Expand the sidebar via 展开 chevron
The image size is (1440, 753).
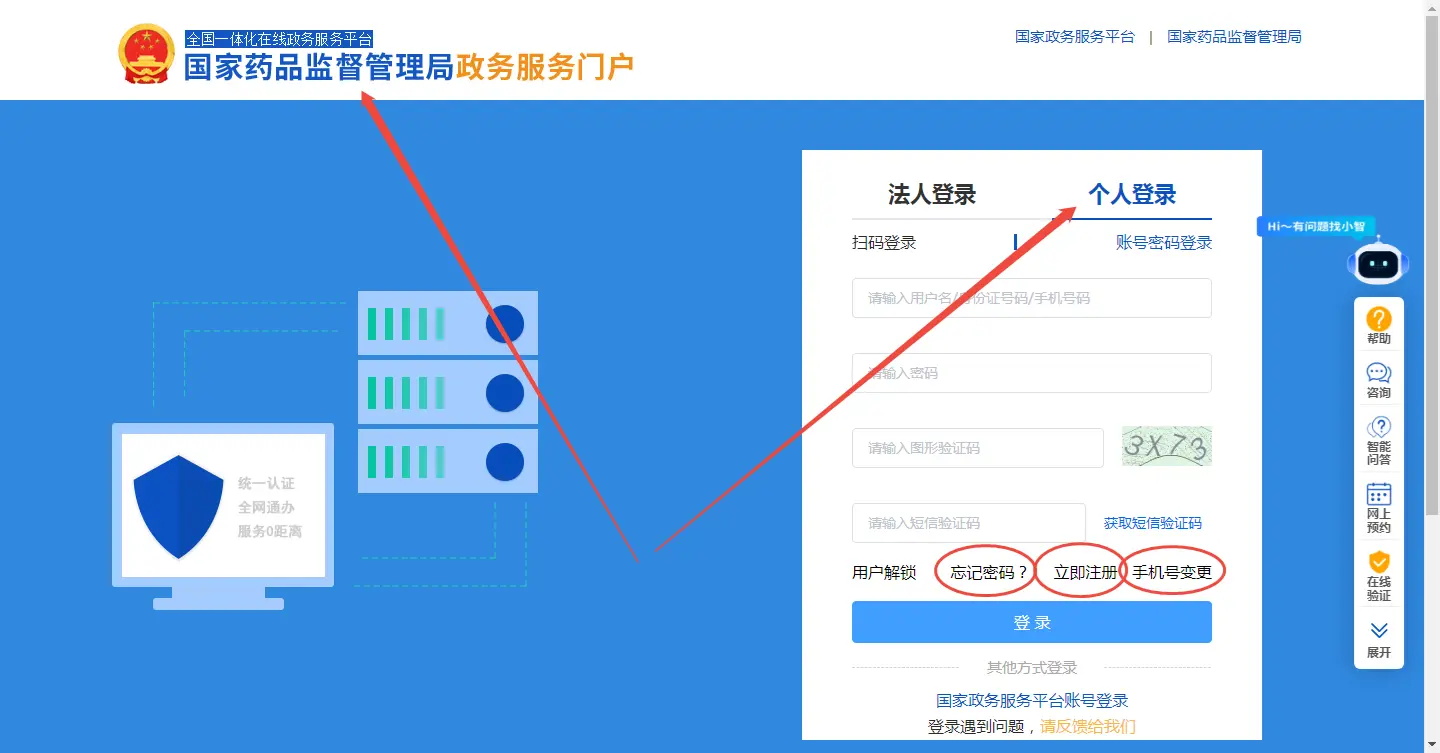tap(1379, 640)
